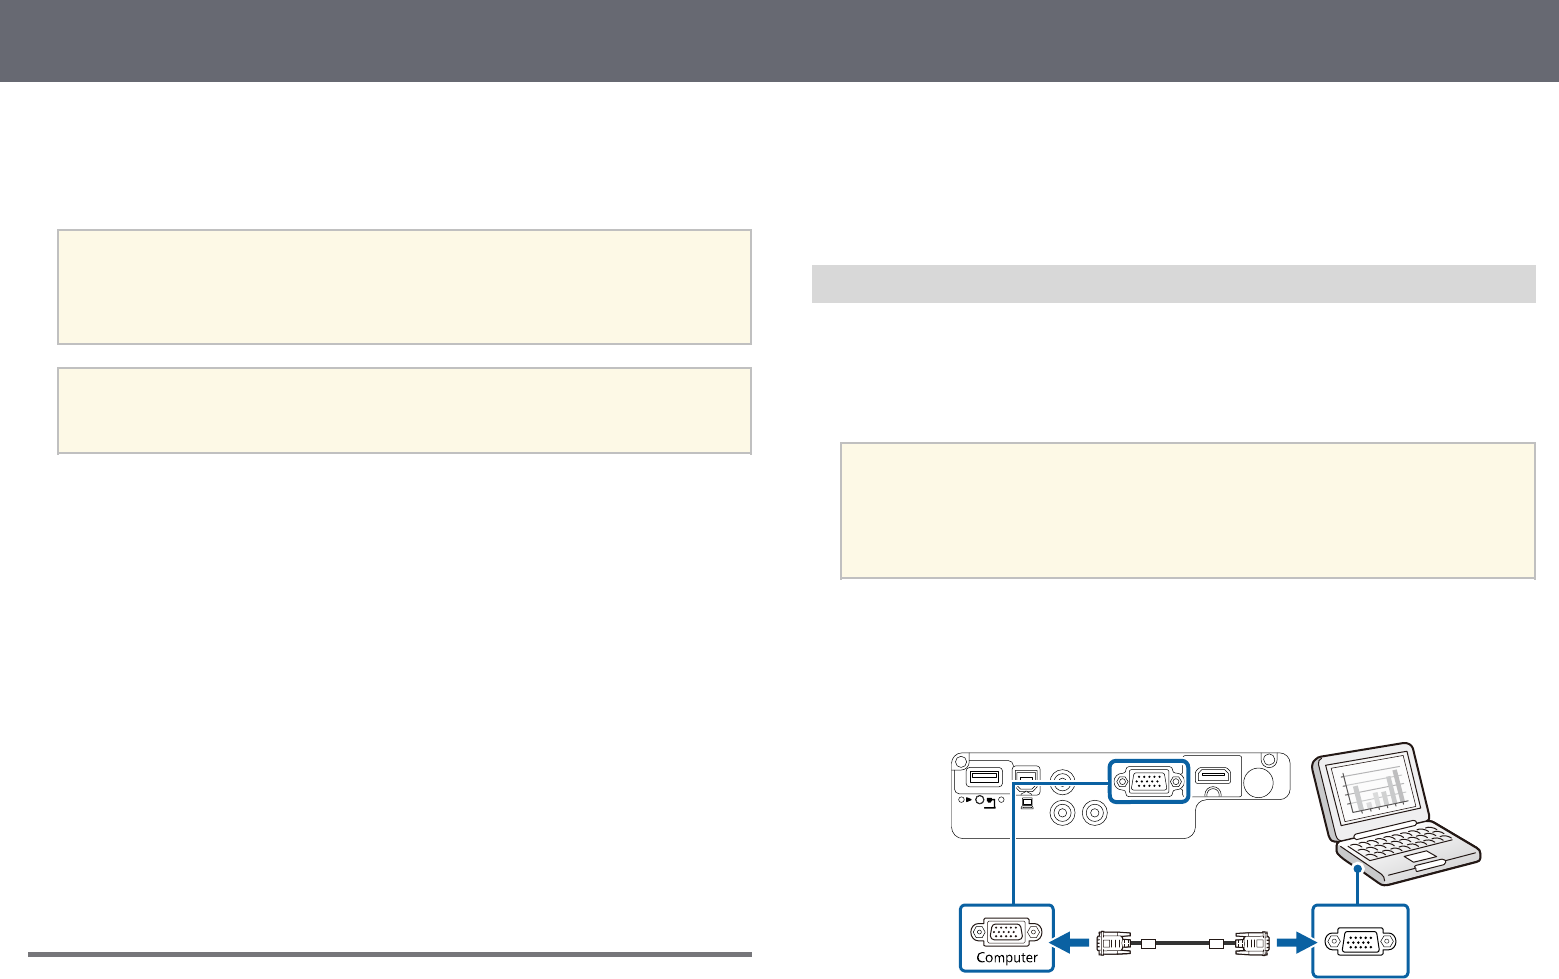Click the "Computer" port label
Viewport: 1559px width, 979px height.
1007,958
